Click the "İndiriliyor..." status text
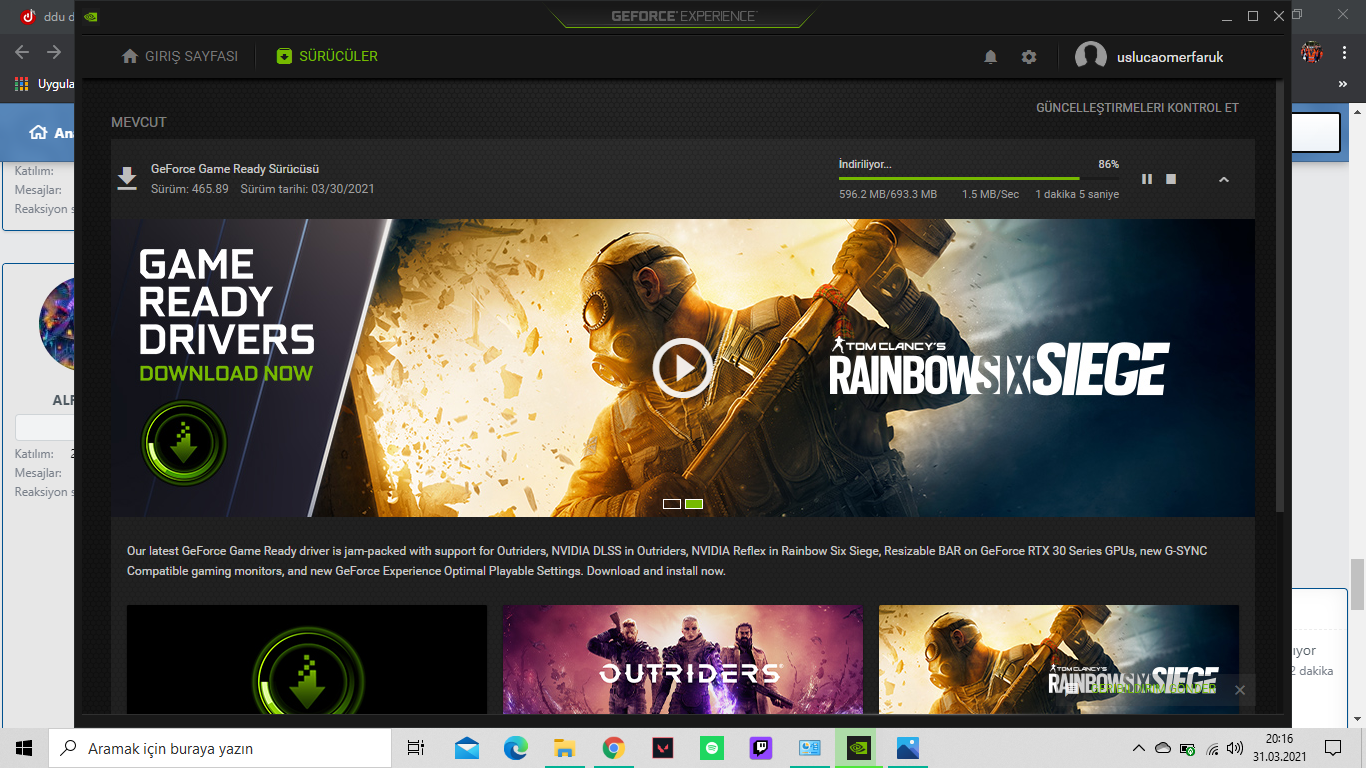Image resolution: width=1366 pixels, height=768 pixels. pyautogui.click(x=865, y=164)
